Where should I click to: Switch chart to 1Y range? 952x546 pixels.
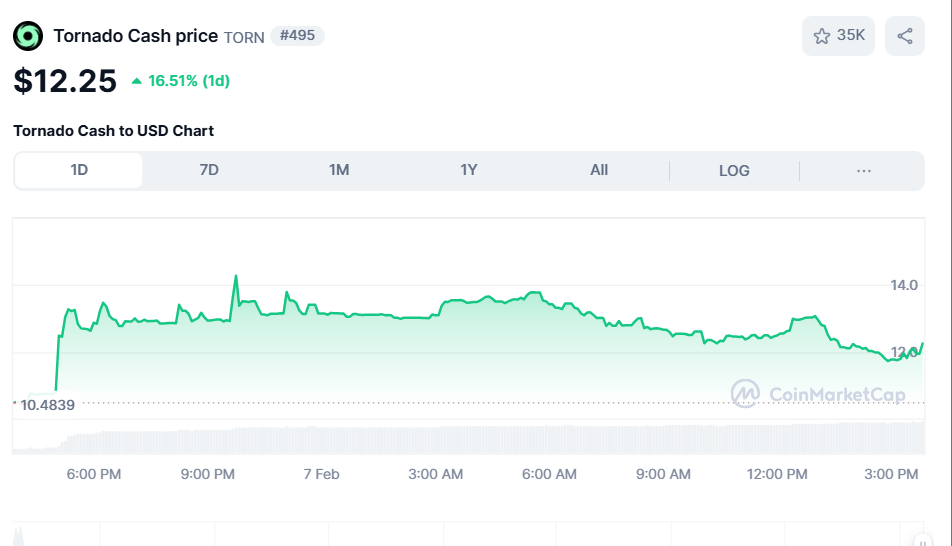(x=469, y=170)
